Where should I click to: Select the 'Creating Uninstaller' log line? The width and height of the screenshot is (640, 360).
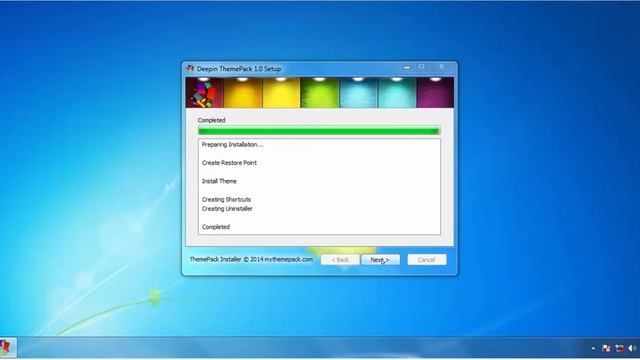pos(227,209)
